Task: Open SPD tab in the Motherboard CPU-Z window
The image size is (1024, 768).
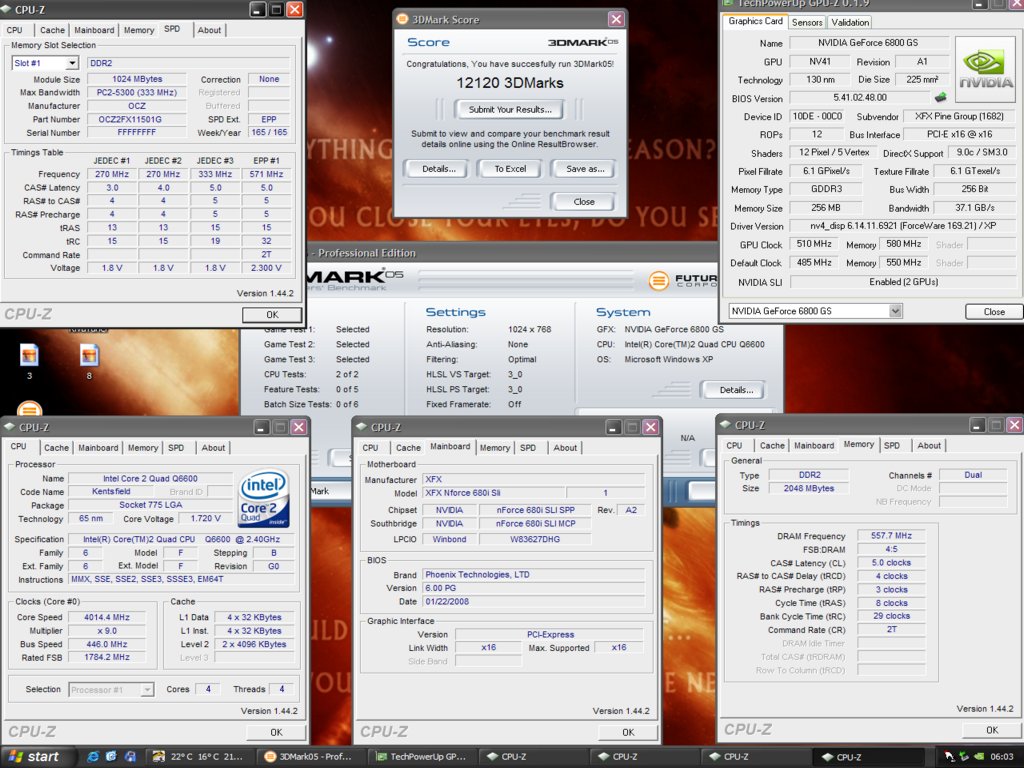Action: [x=528, y=448]
